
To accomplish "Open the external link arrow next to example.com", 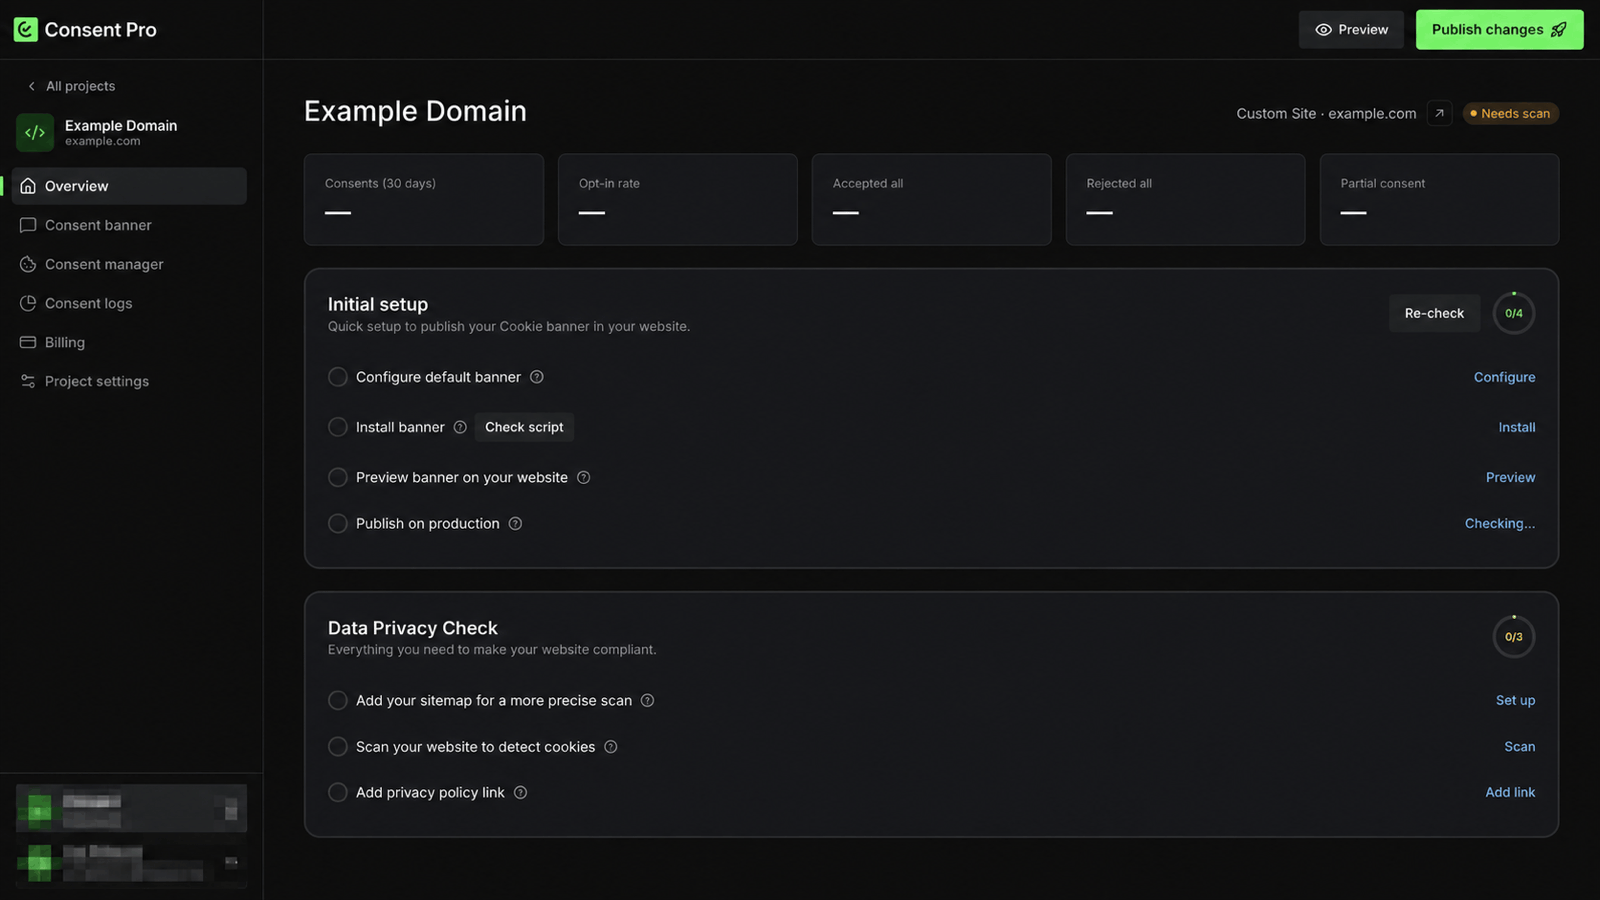I will (x=1439, y=113).
